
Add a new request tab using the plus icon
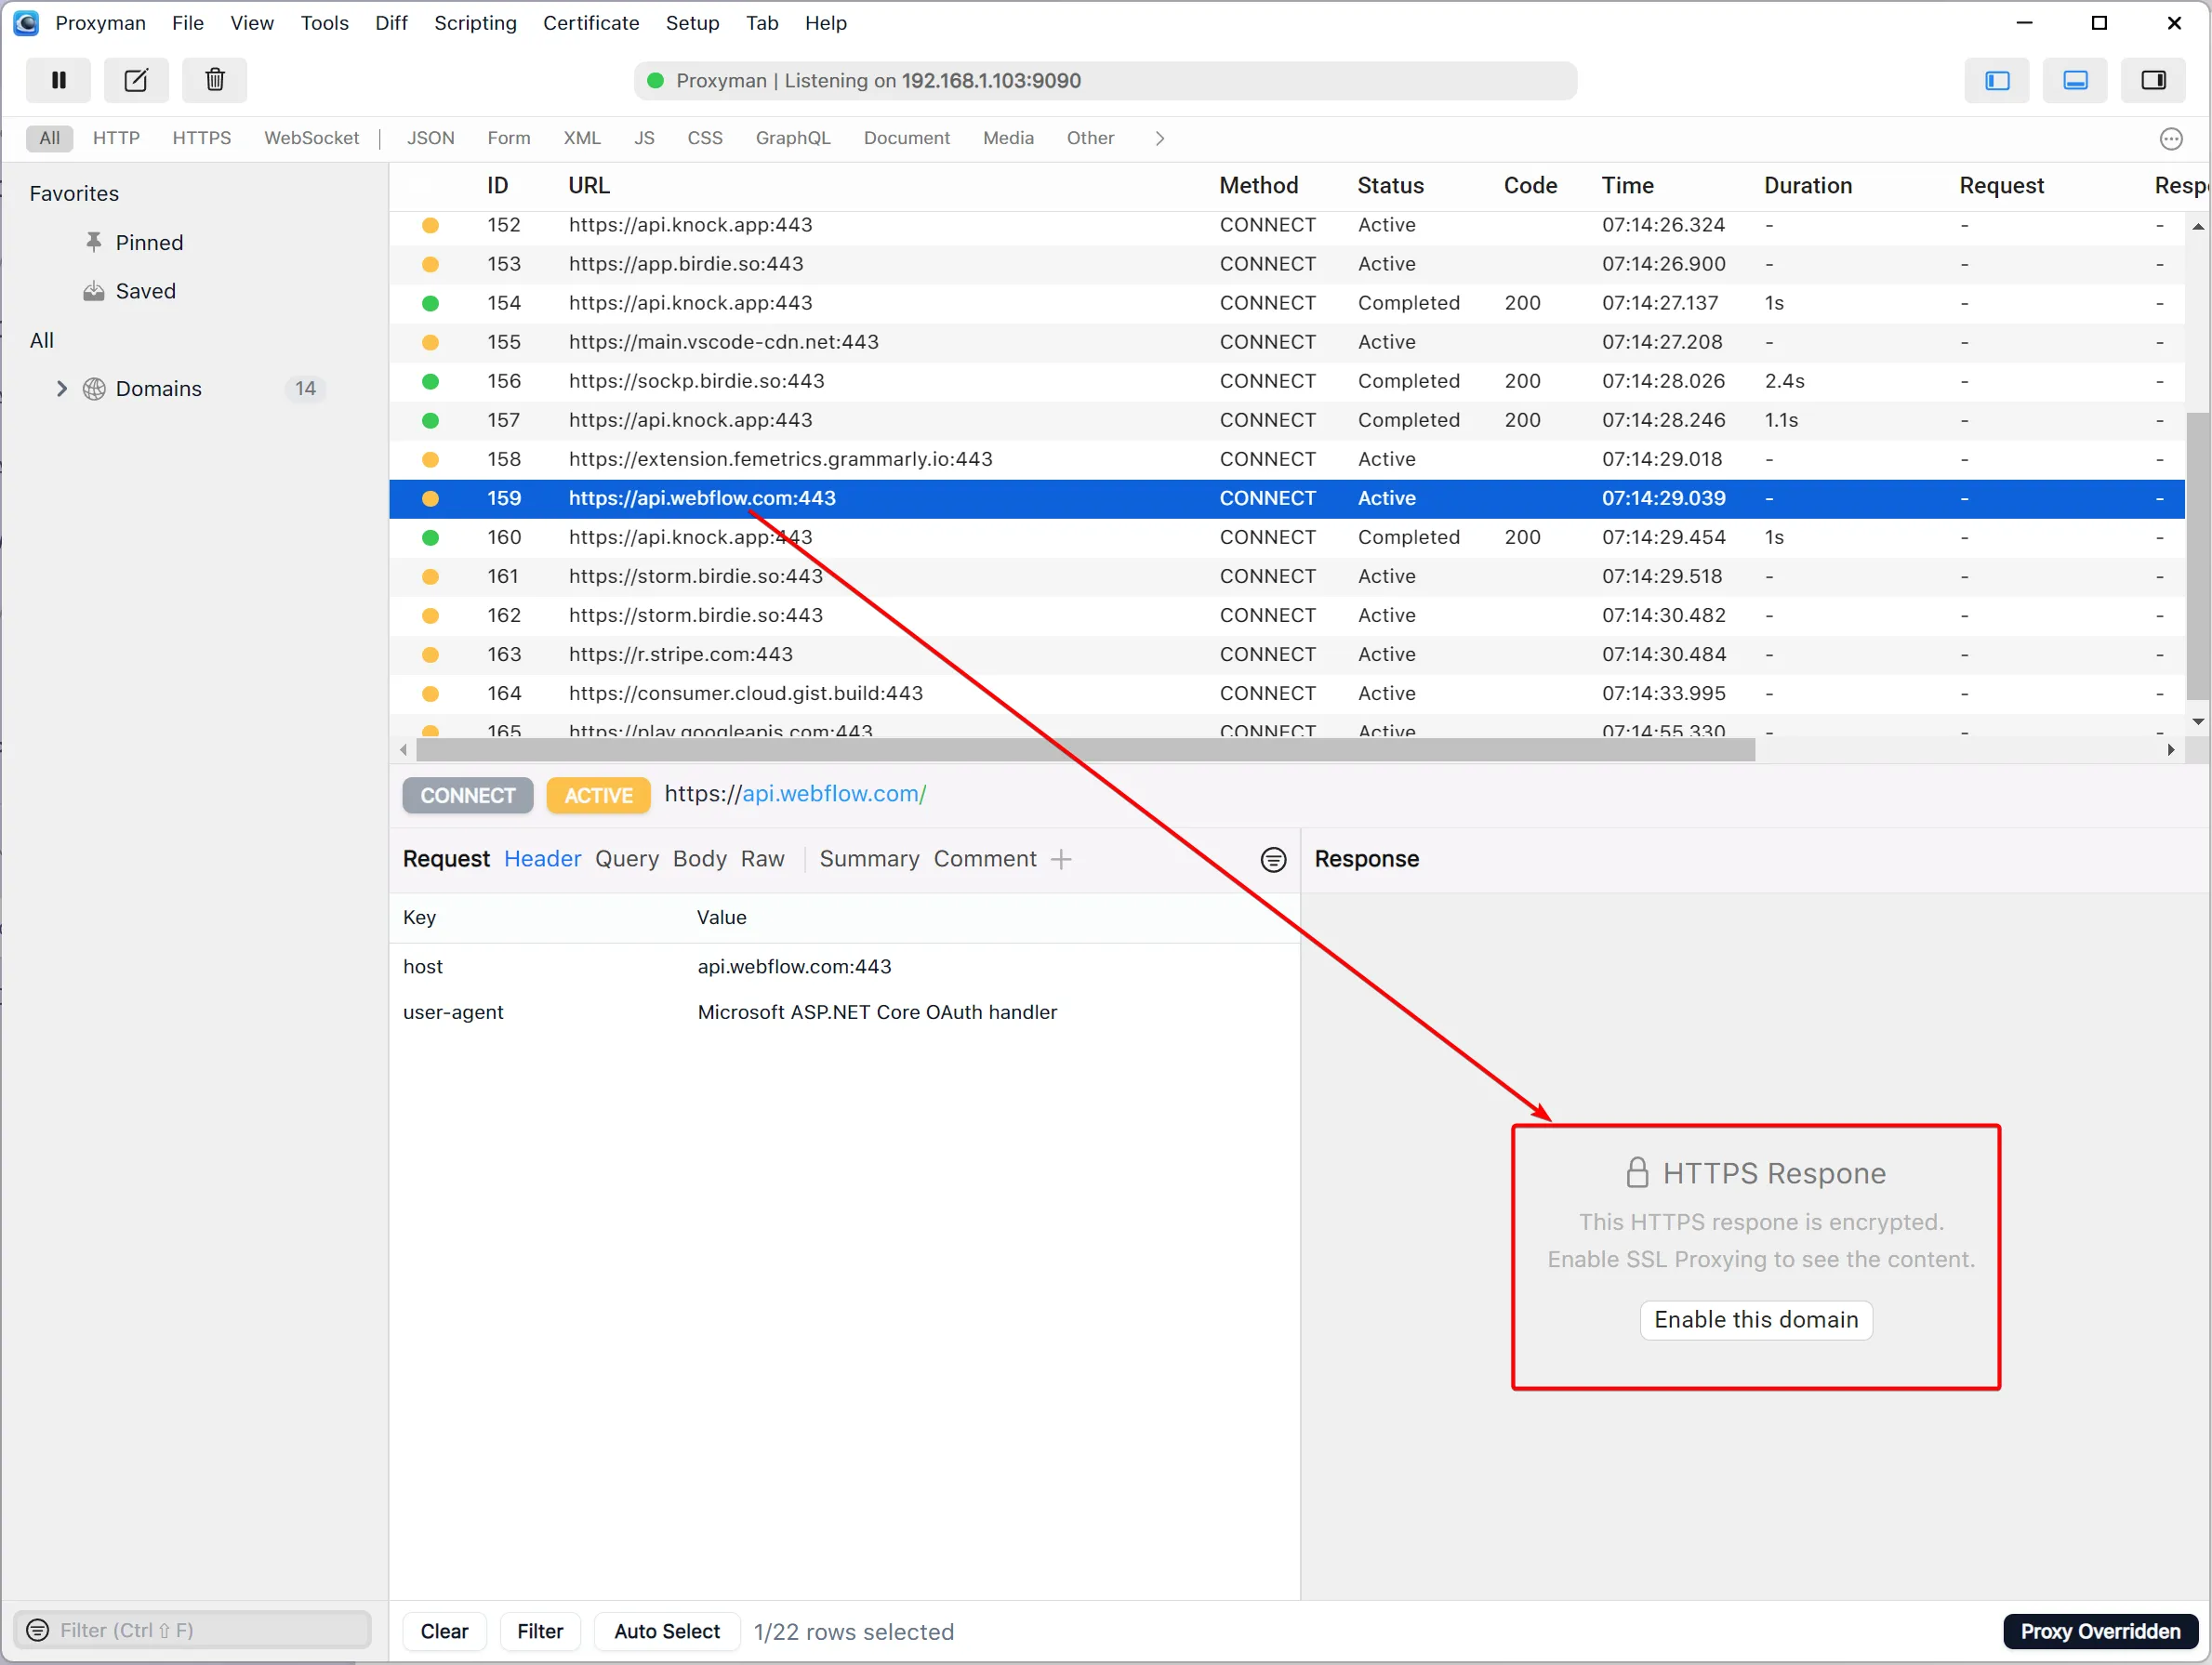point(1062,859)
